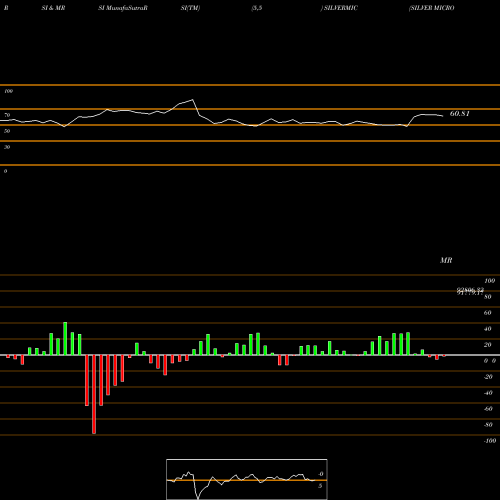Click the 'SI & MR' header text
This screenshot has height=500, width=500.
pyautogui.click(x=53, y=8)
